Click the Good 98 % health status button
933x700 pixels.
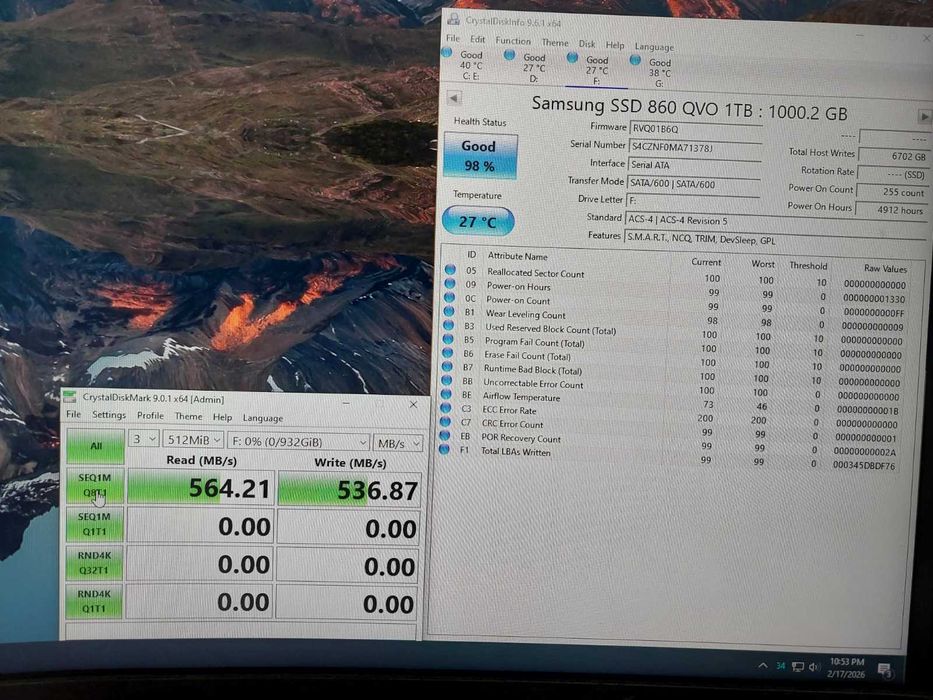tap(480, 156)
